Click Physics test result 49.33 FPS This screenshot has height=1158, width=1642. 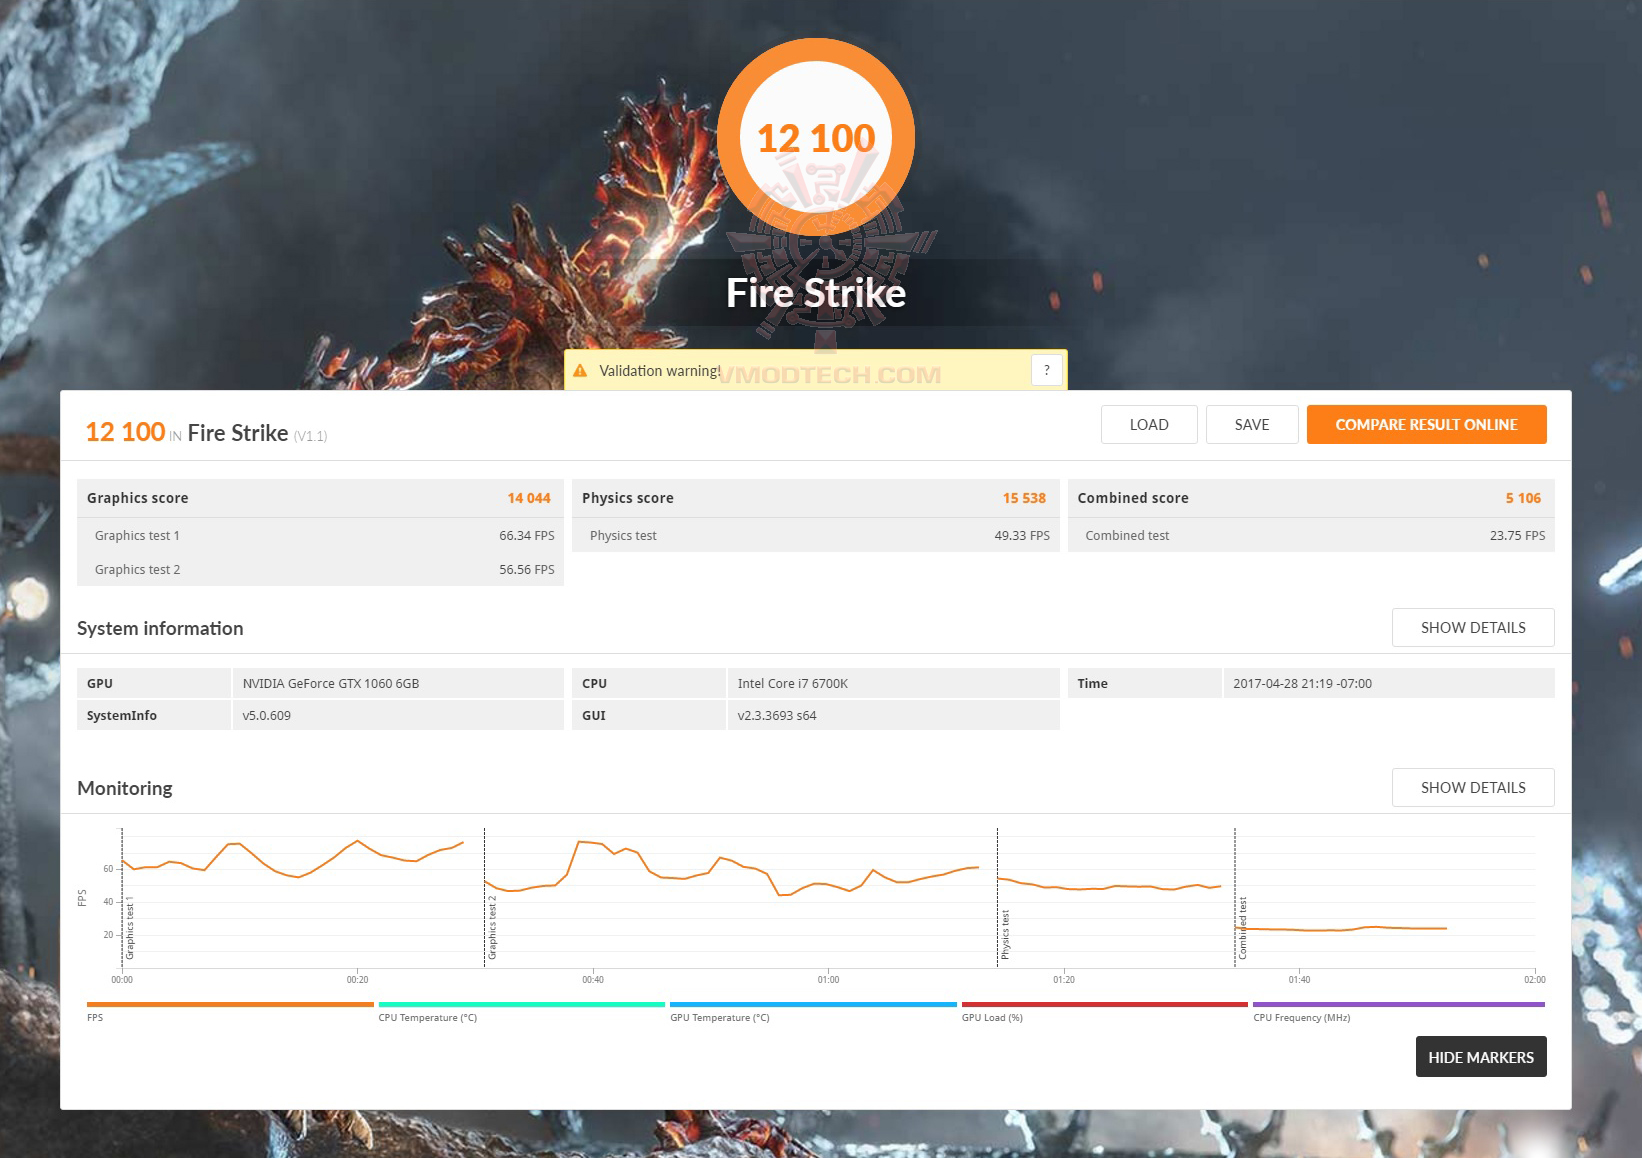coord(1022,535)
